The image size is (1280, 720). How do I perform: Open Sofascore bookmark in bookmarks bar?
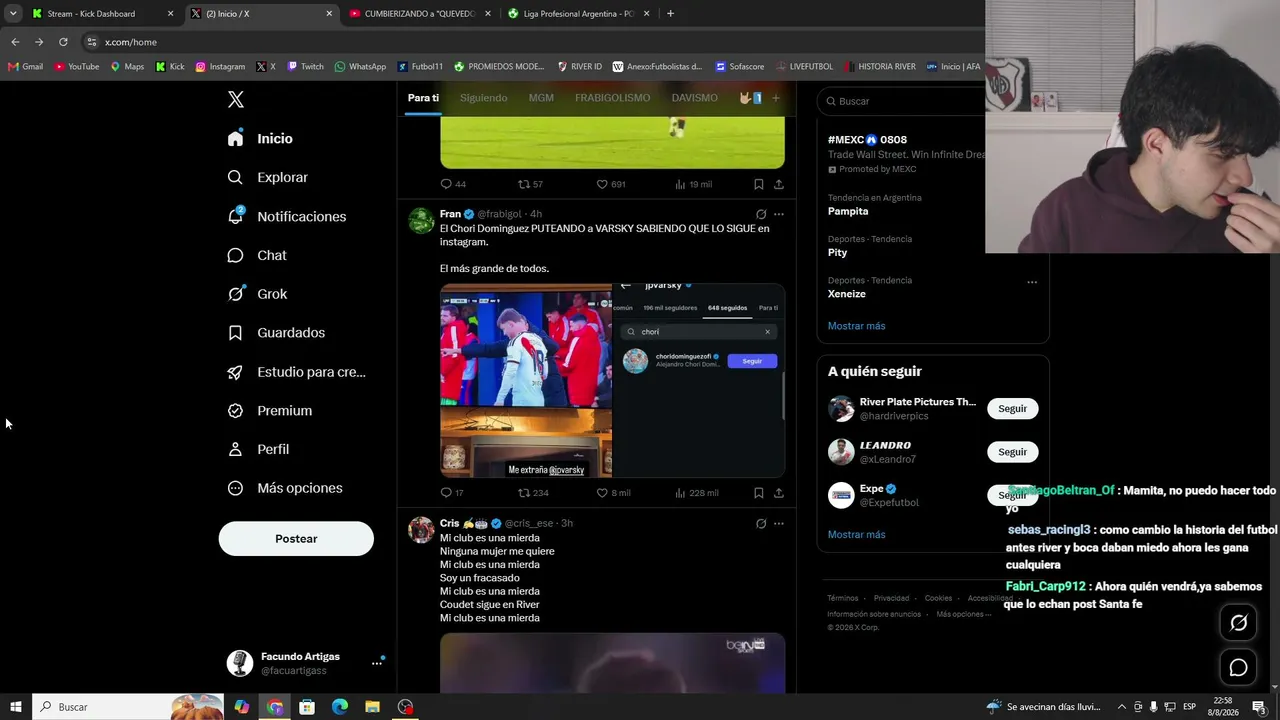tap(740, 67)
